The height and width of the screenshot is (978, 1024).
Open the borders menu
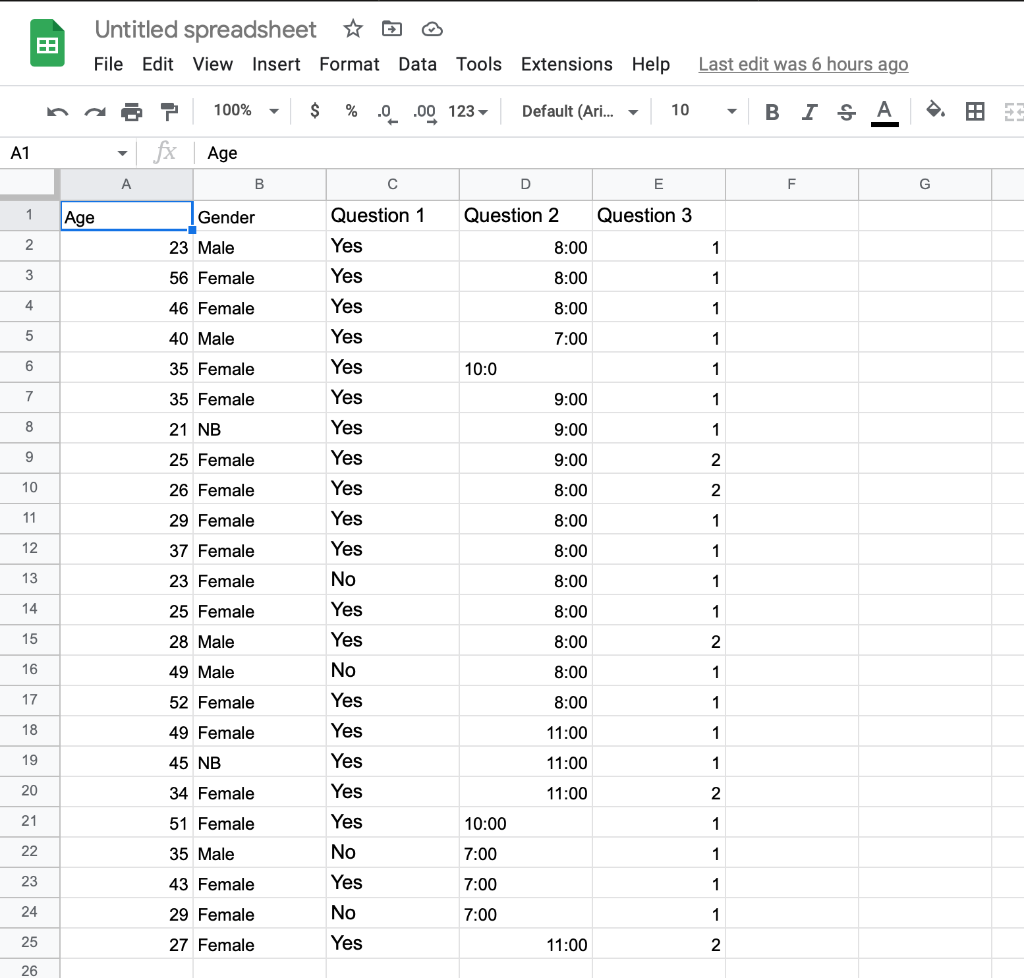975,112
